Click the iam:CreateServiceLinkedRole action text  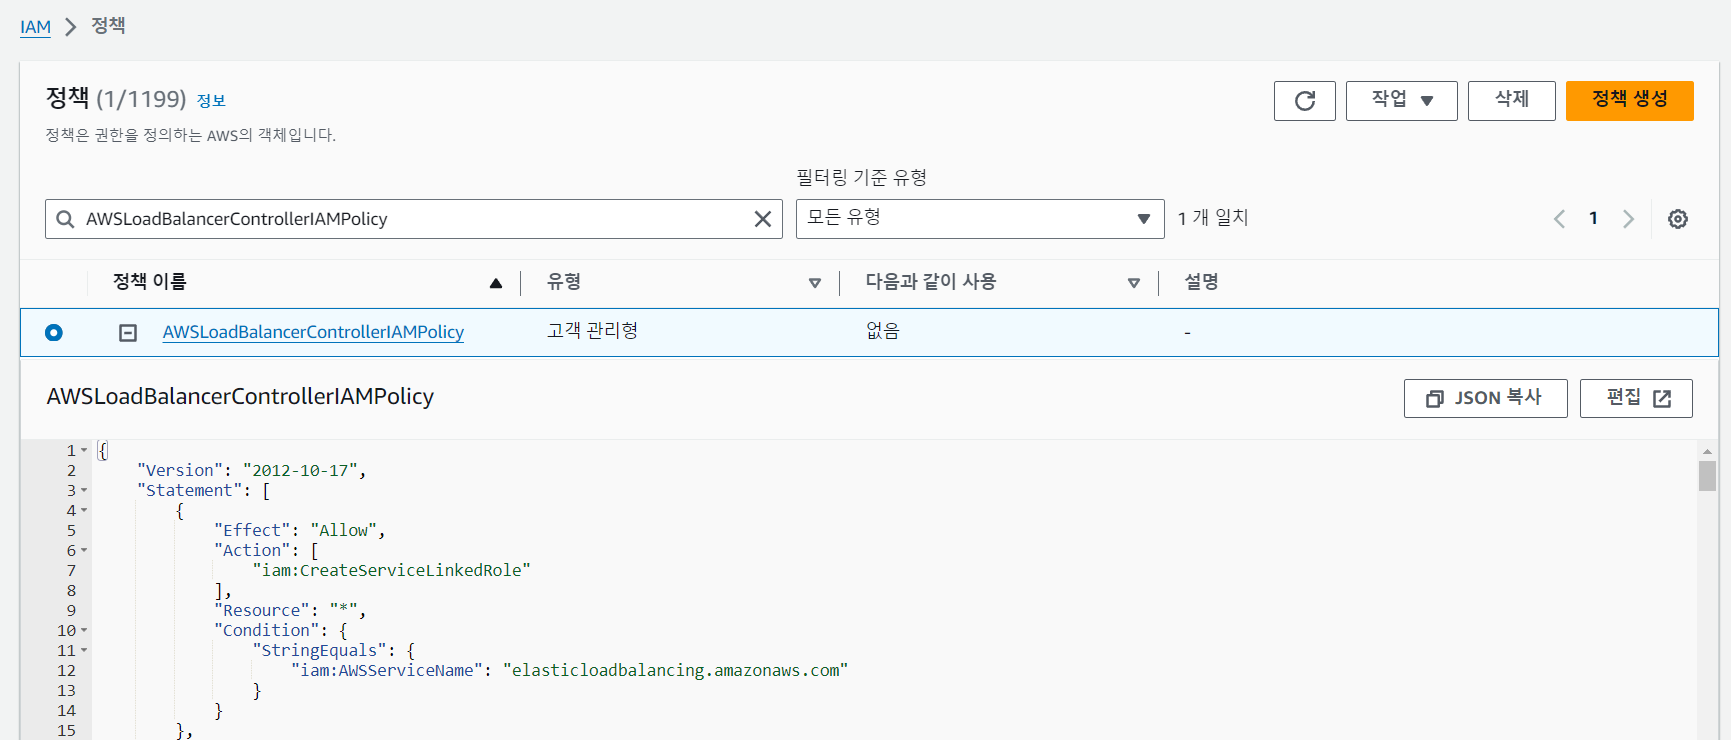click(391, 570)
